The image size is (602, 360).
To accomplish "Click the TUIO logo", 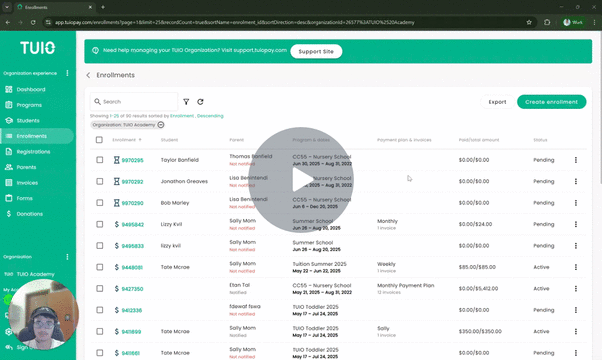I will [38, 48].
